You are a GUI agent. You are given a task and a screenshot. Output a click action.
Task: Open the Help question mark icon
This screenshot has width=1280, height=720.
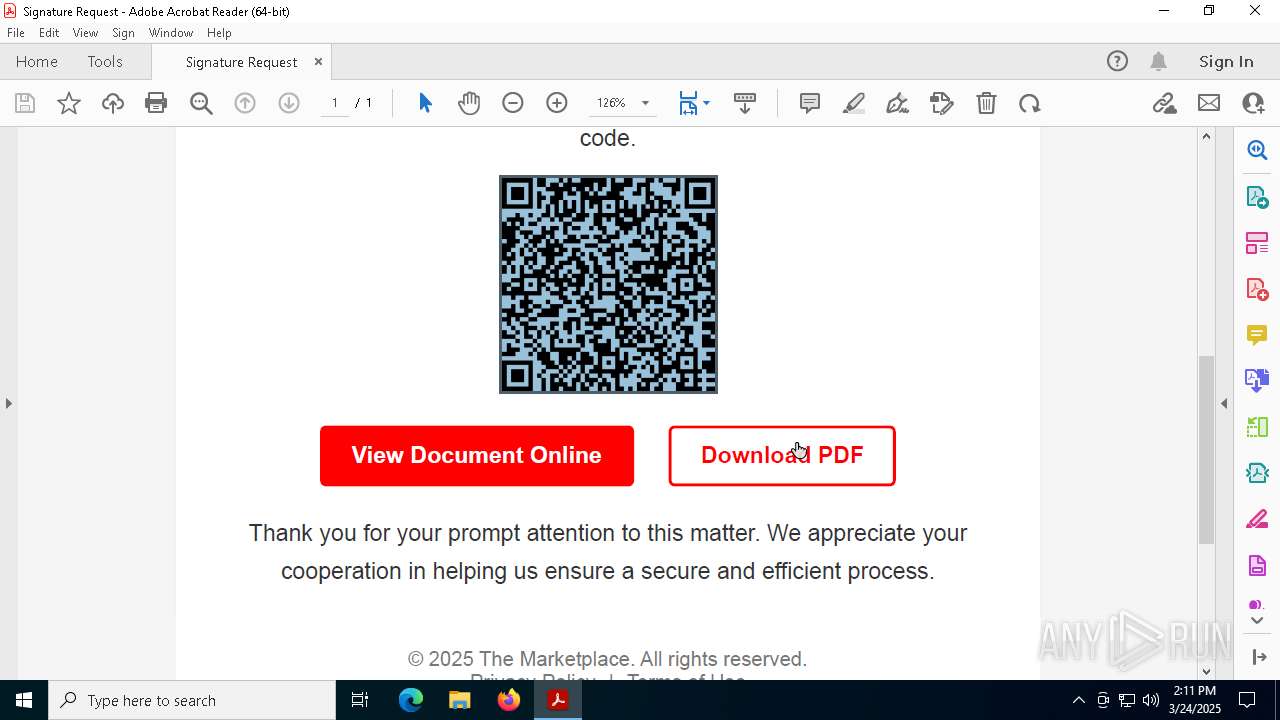coord(1117,61)
